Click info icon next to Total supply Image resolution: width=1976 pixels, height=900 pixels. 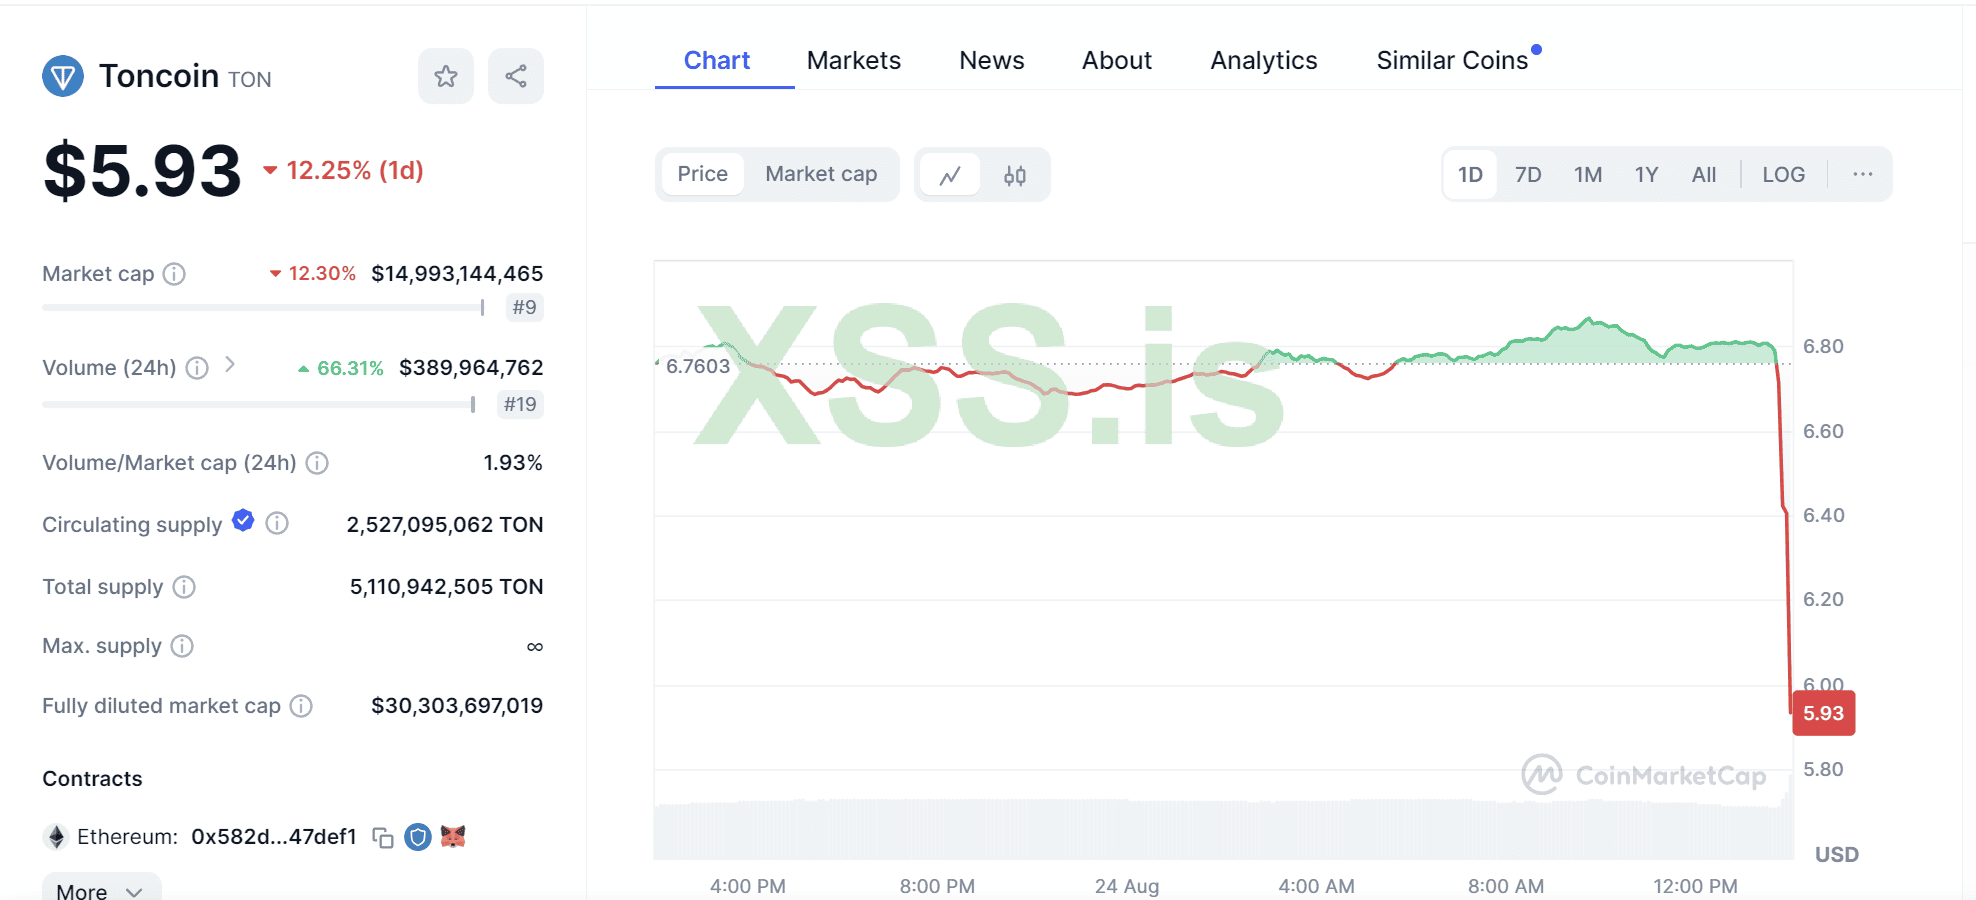(x=184, y=587)
